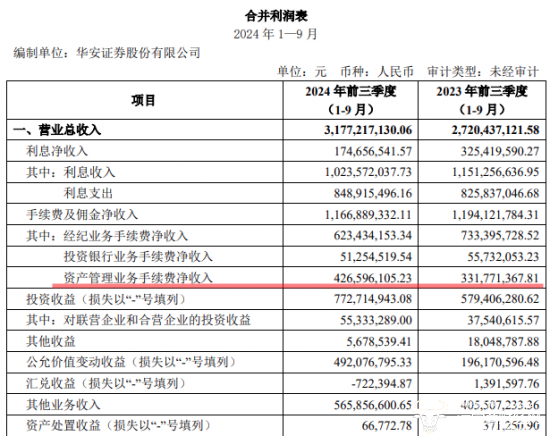Viewport: 550px width, 436px height.
Task: Click the 2023 value 331,771,367.81
Action: point(500,278)
